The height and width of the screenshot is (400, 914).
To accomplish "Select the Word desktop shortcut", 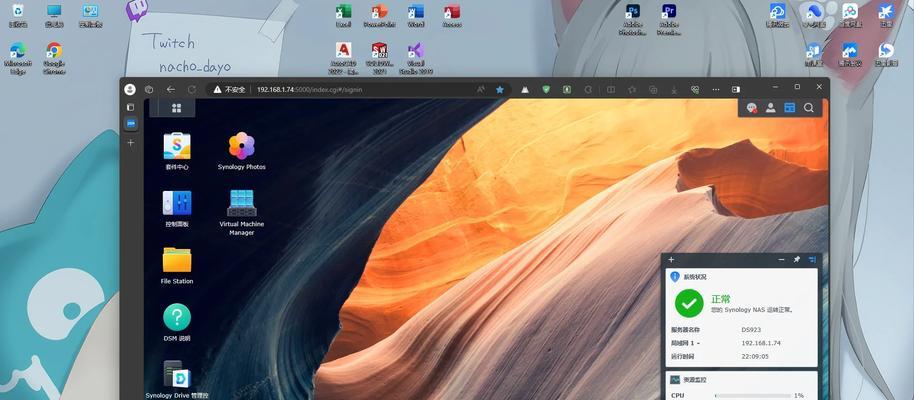I will point(416,16).
